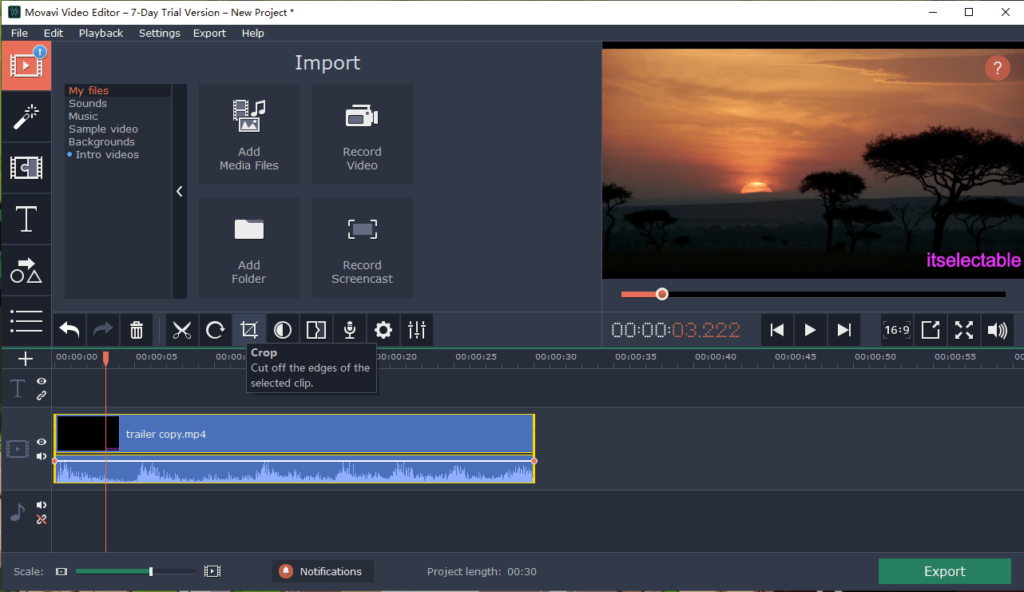Play the preview video

810,330
